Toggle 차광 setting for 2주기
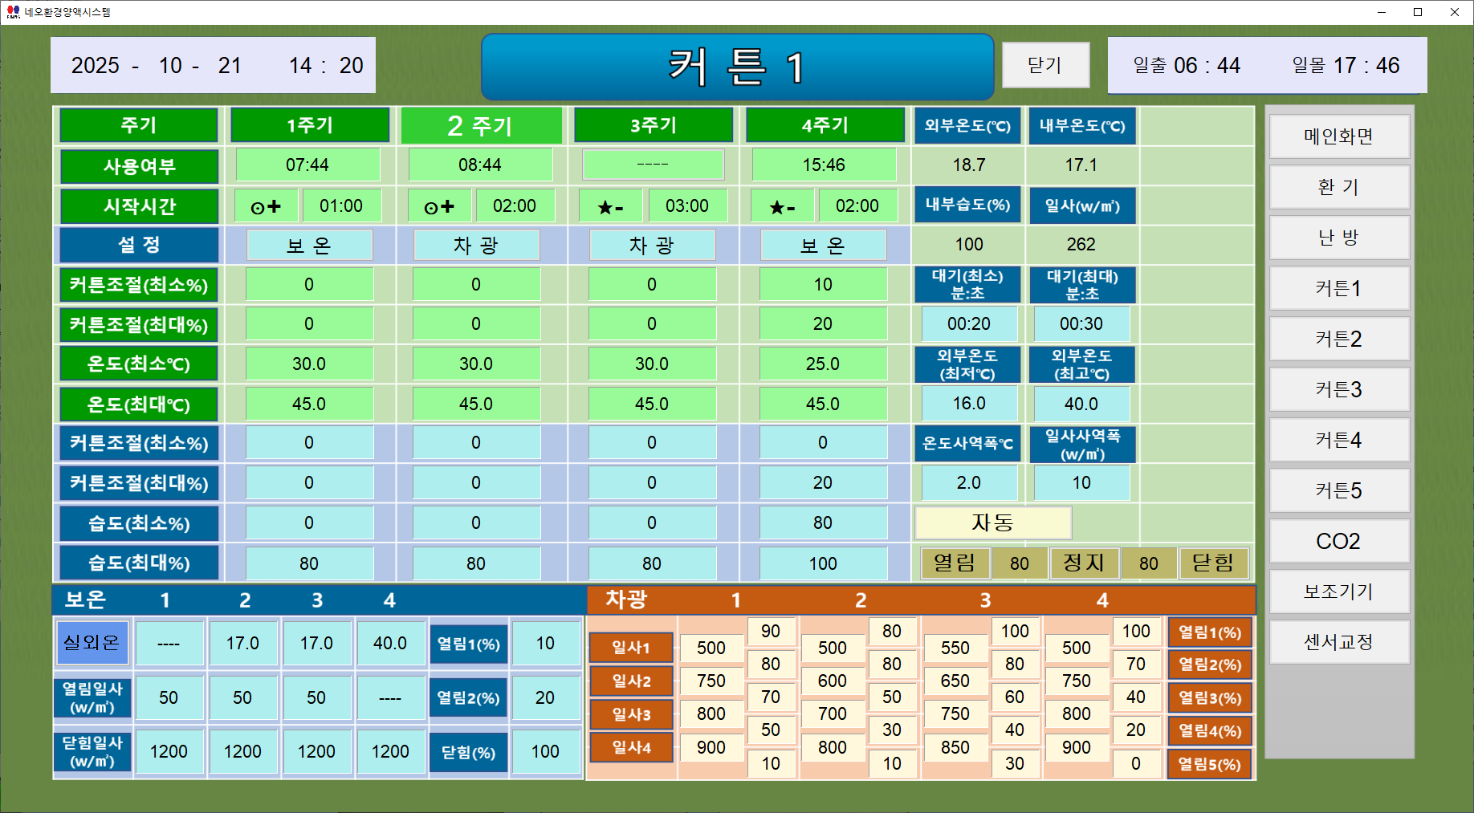The width and height of the screenshot is (1474, 813). click(x=476, y=245)
